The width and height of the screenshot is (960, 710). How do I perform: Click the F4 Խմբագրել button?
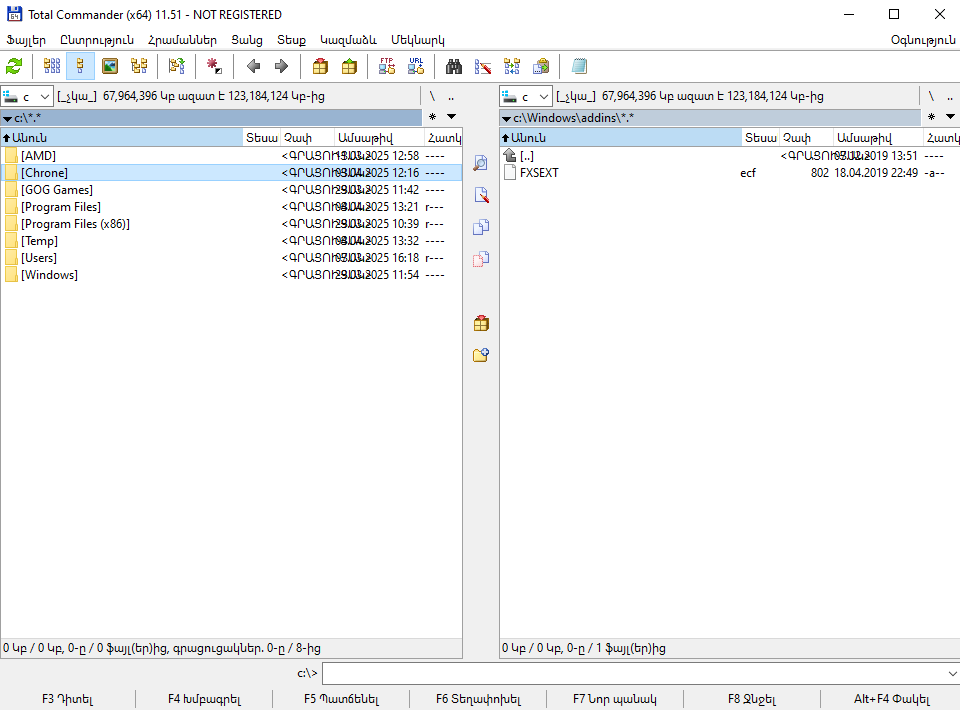click(x=204, y=699)
